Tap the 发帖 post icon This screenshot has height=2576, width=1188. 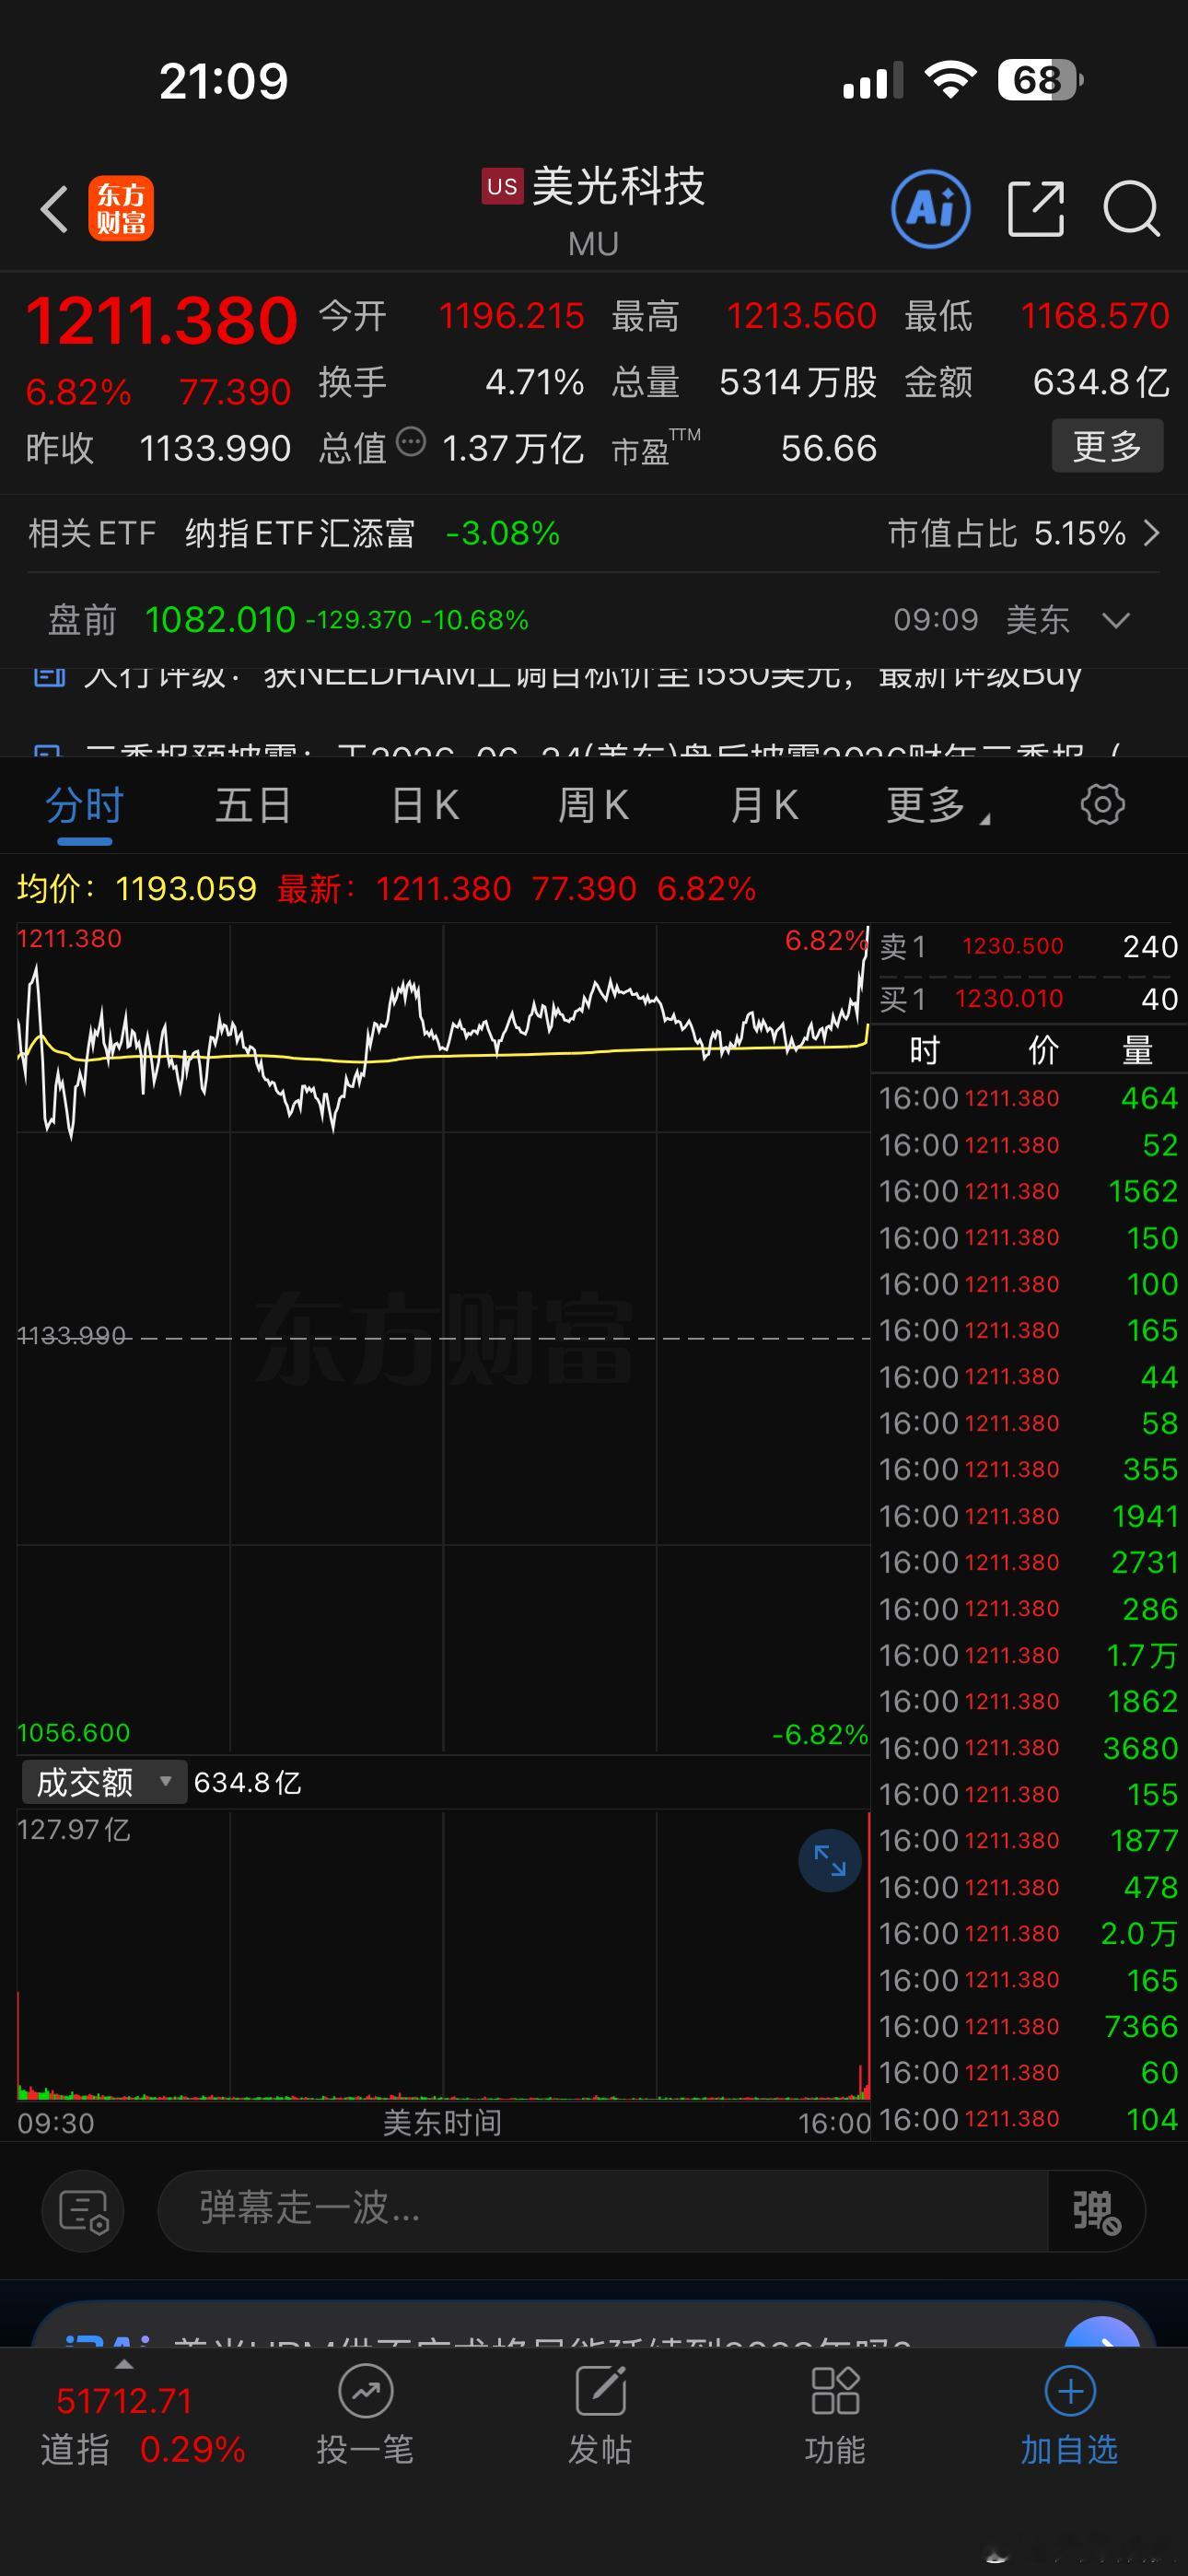click(x=600, y=2414)
